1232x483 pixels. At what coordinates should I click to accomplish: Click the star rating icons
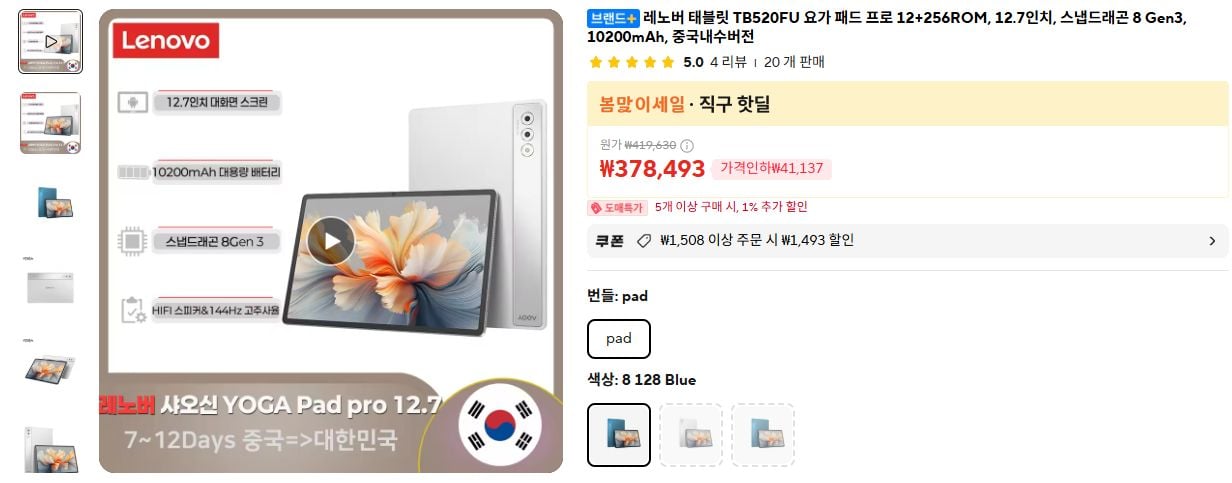(x=632, y=62)
